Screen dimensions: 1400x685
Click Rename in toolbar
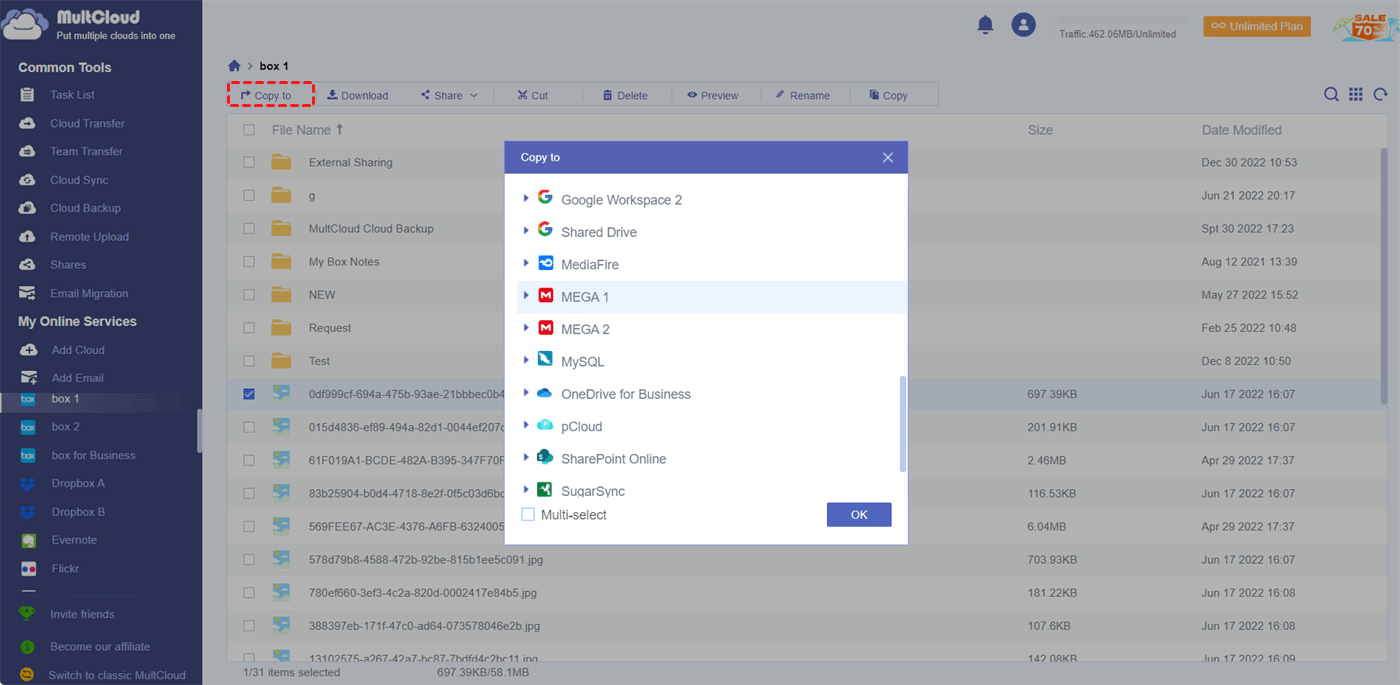[x=802, y=95]
